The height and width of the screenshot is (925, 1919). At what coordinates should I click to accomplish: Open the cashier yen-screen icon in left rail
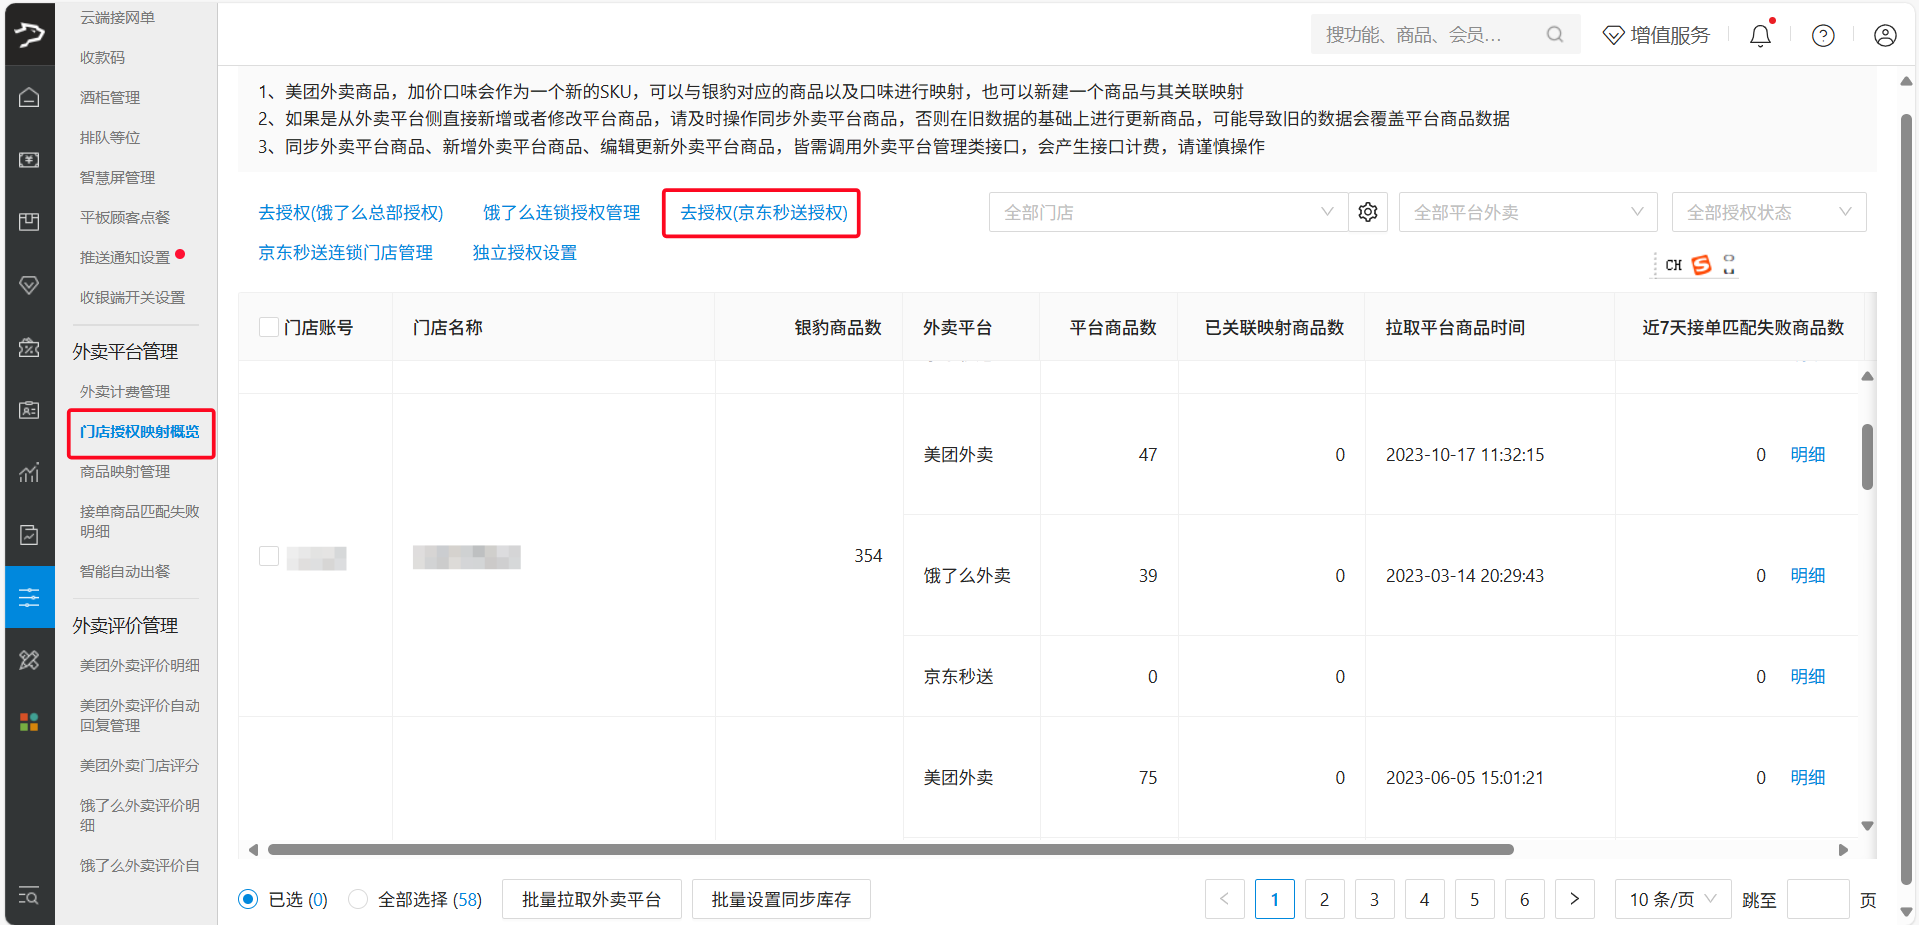tap(29, 160)
